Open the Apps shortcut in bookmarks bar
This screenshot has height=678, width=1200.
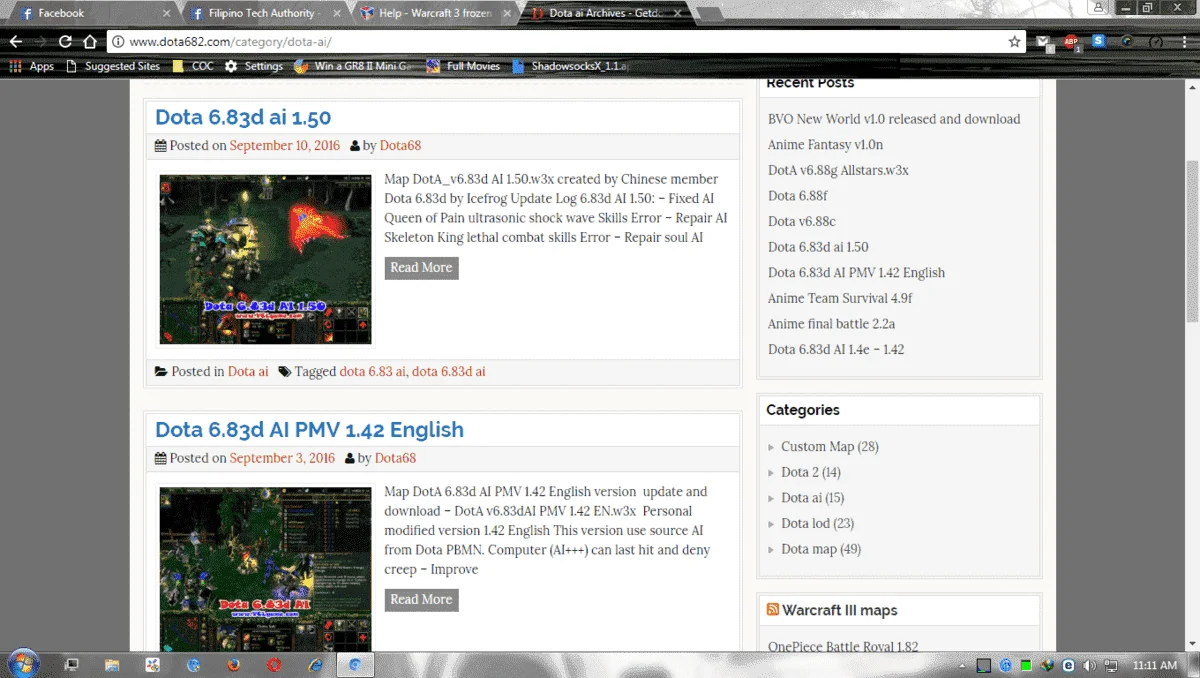[x=31, y=66]
